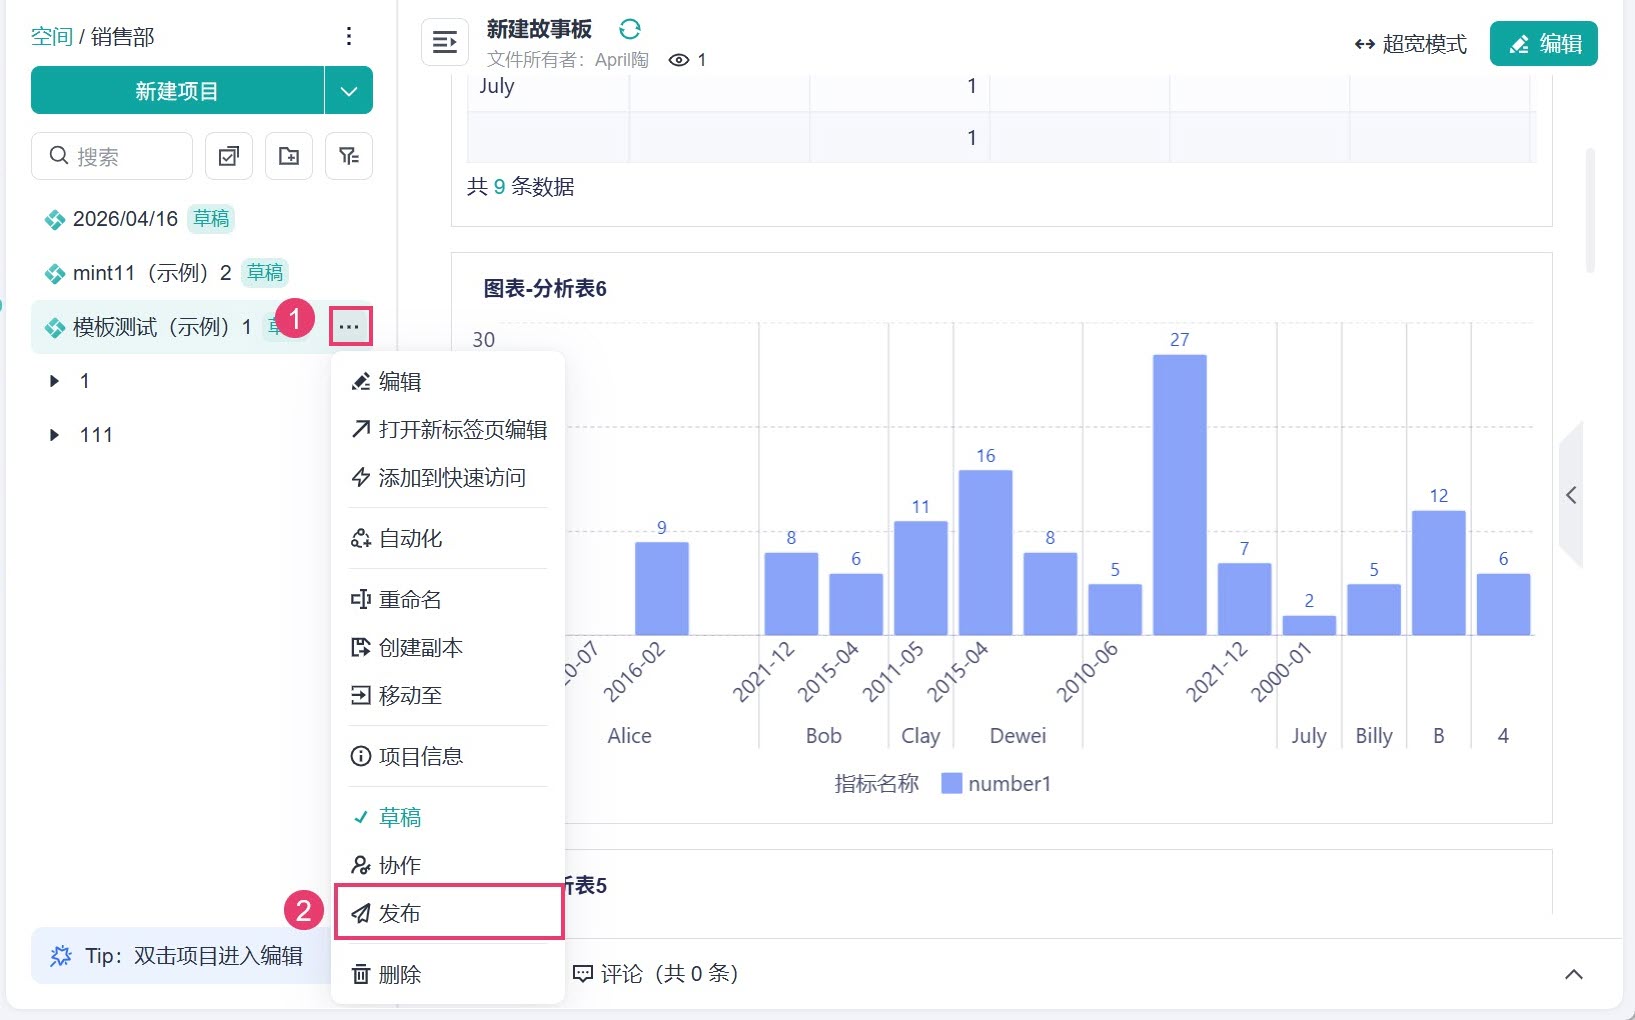Choose 项目信息 menu item
The width and height of the screenshot is (1635, 1020).
448,756
